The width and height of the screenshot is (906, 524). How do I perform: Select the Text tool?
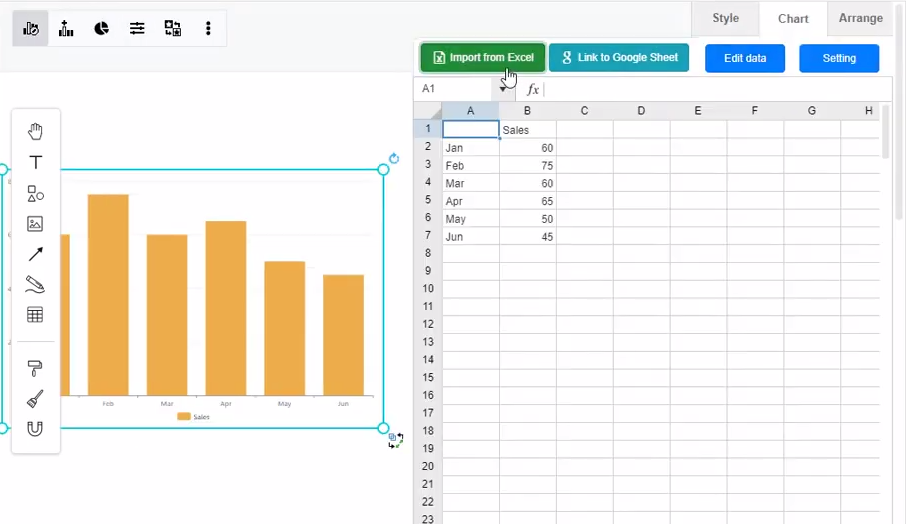[35, 162]
